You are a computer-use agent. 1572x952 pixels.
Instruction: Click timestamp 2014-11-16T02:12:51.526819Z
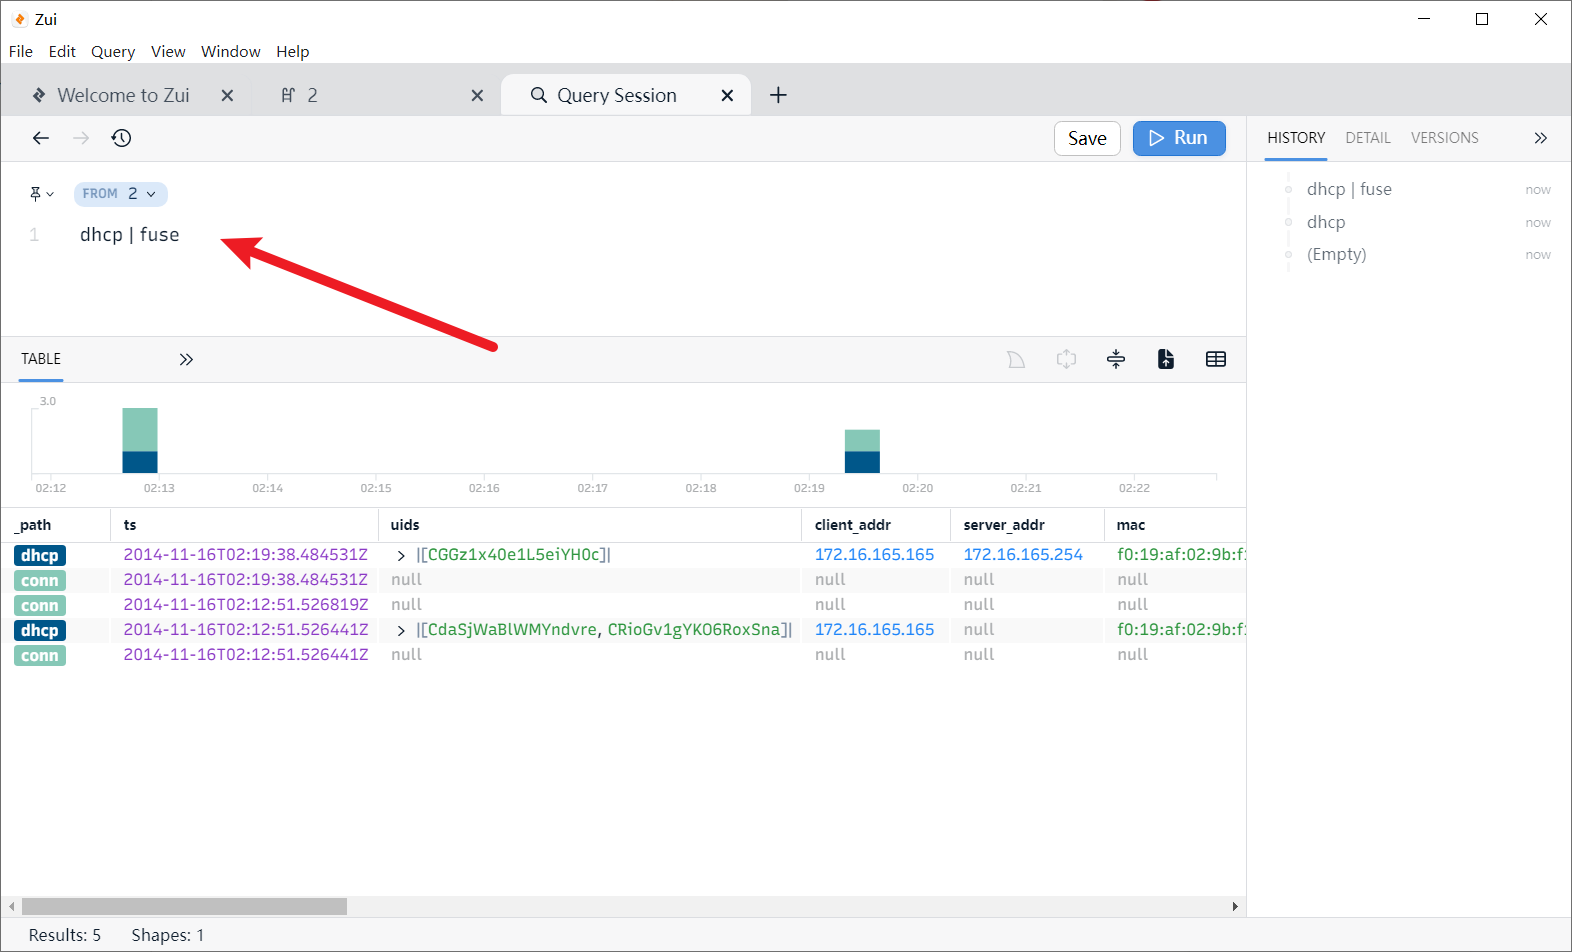point(246,604)
